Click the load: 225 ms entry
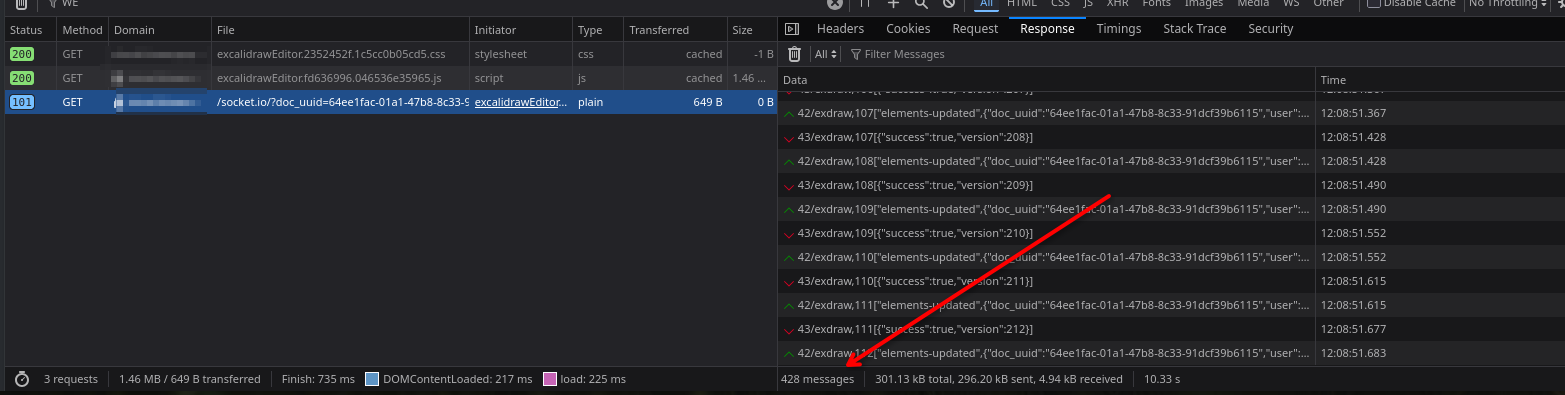This screenshot has height=395, width=1565. point(584,379)
